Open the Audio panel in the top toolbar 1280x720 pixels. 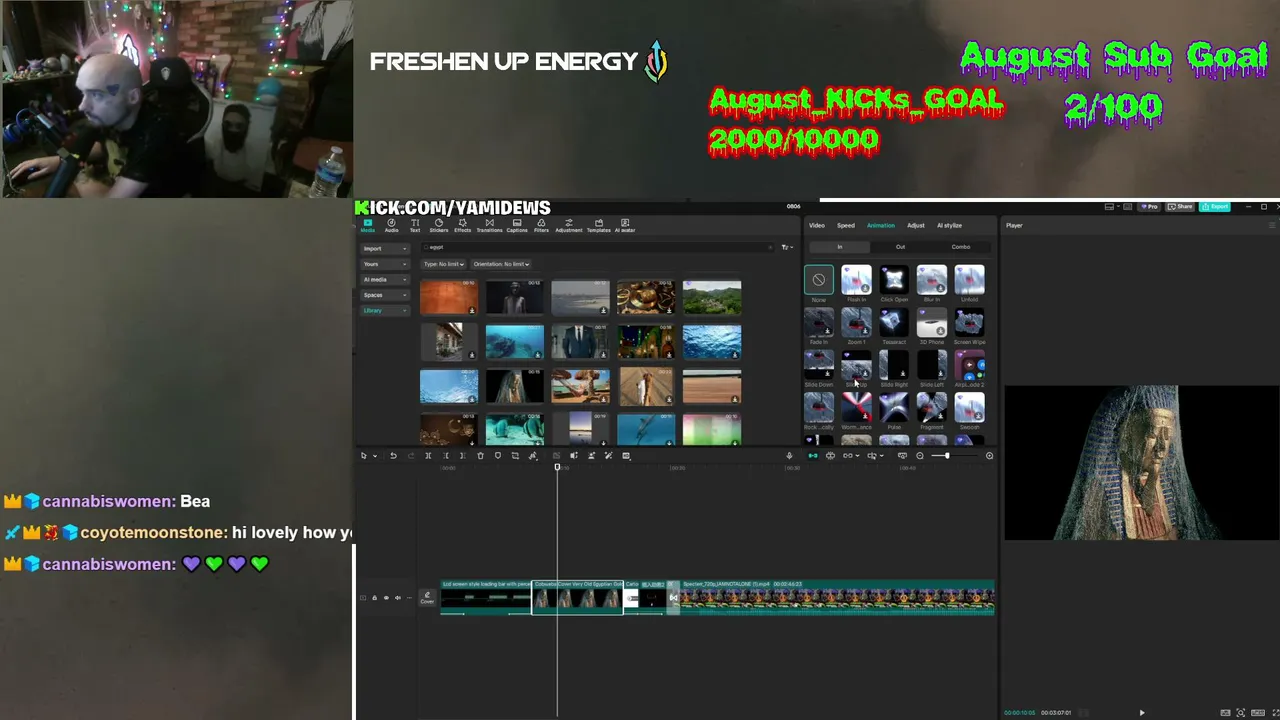pyautogui.click(x=391, y=225)
